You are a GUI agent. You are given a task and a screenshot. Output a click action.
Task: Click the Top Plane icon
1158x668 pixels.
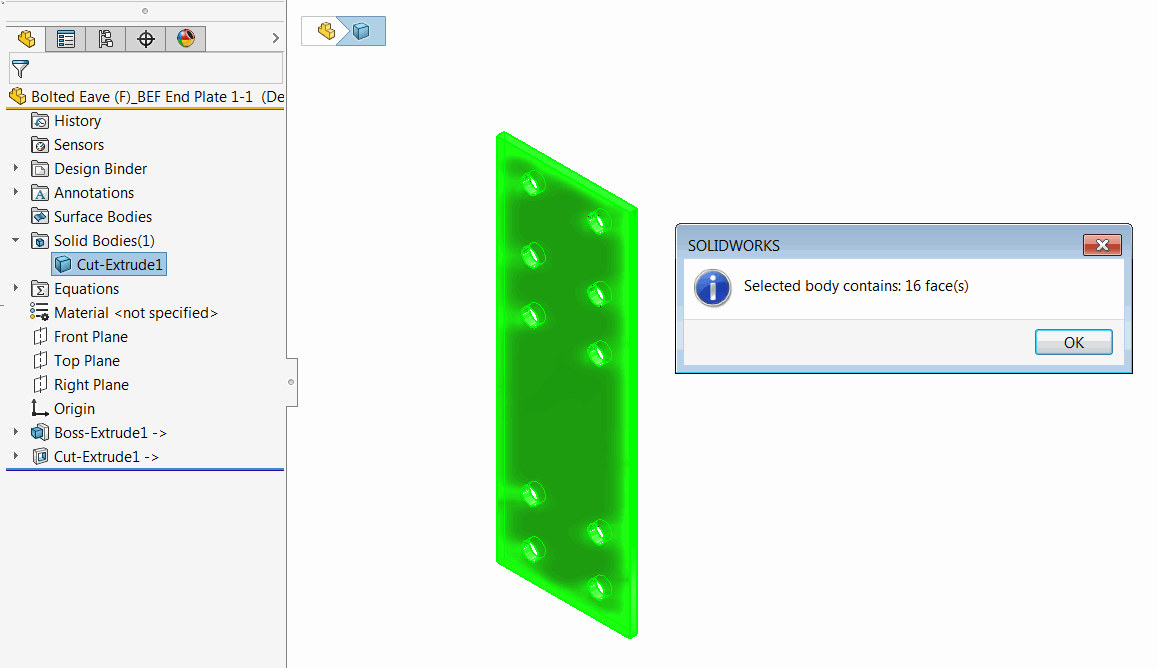[40, 361]
